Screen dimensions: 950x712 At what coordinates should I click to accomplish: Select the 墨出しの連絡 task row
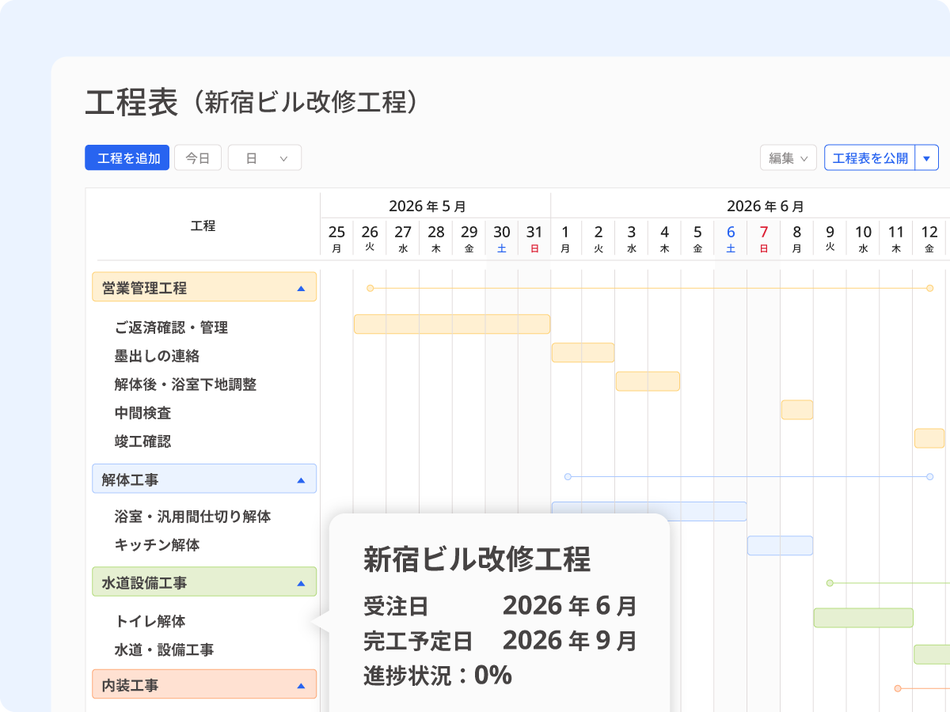(157, 356)
